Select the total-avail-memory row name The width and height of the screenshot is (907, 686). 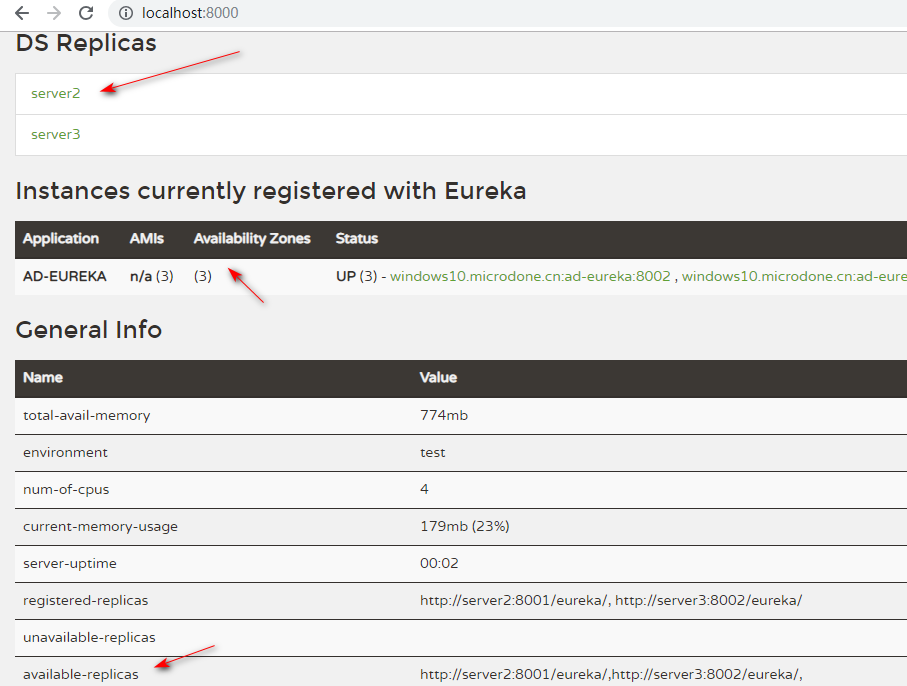click(x=87, y=416)
